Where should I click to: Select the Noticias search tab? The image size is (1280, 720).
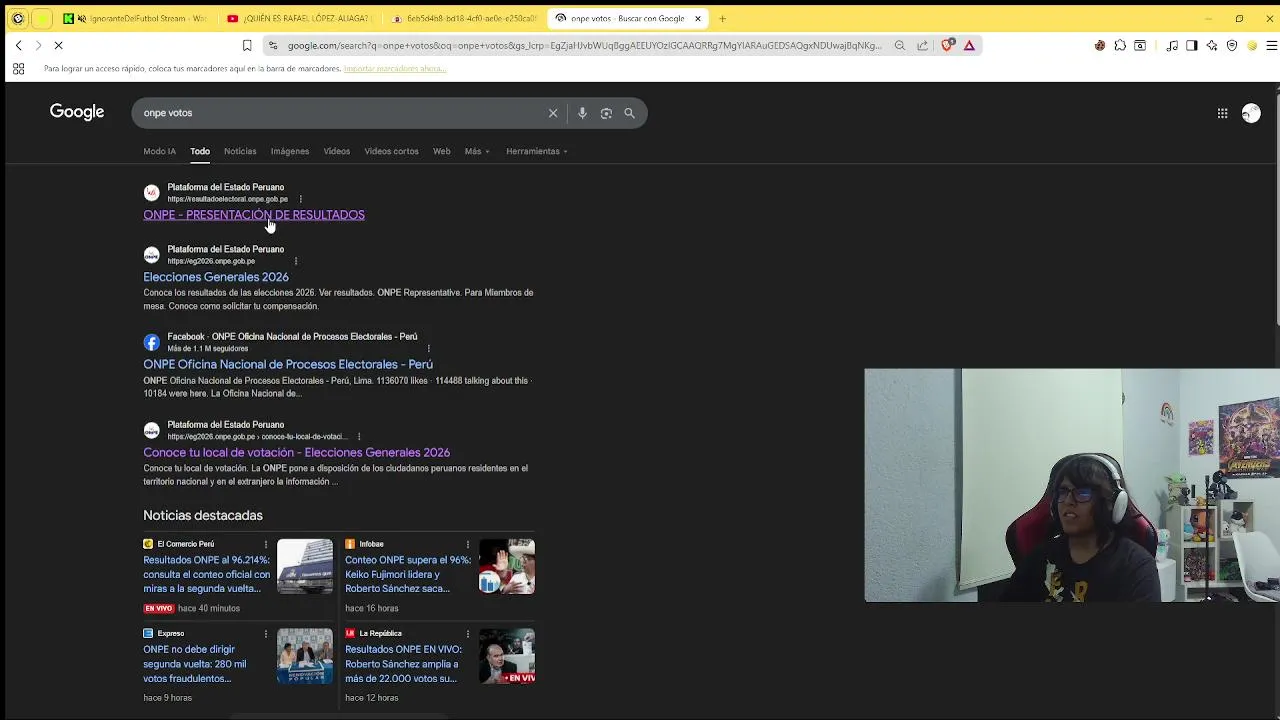pos(240,151)
